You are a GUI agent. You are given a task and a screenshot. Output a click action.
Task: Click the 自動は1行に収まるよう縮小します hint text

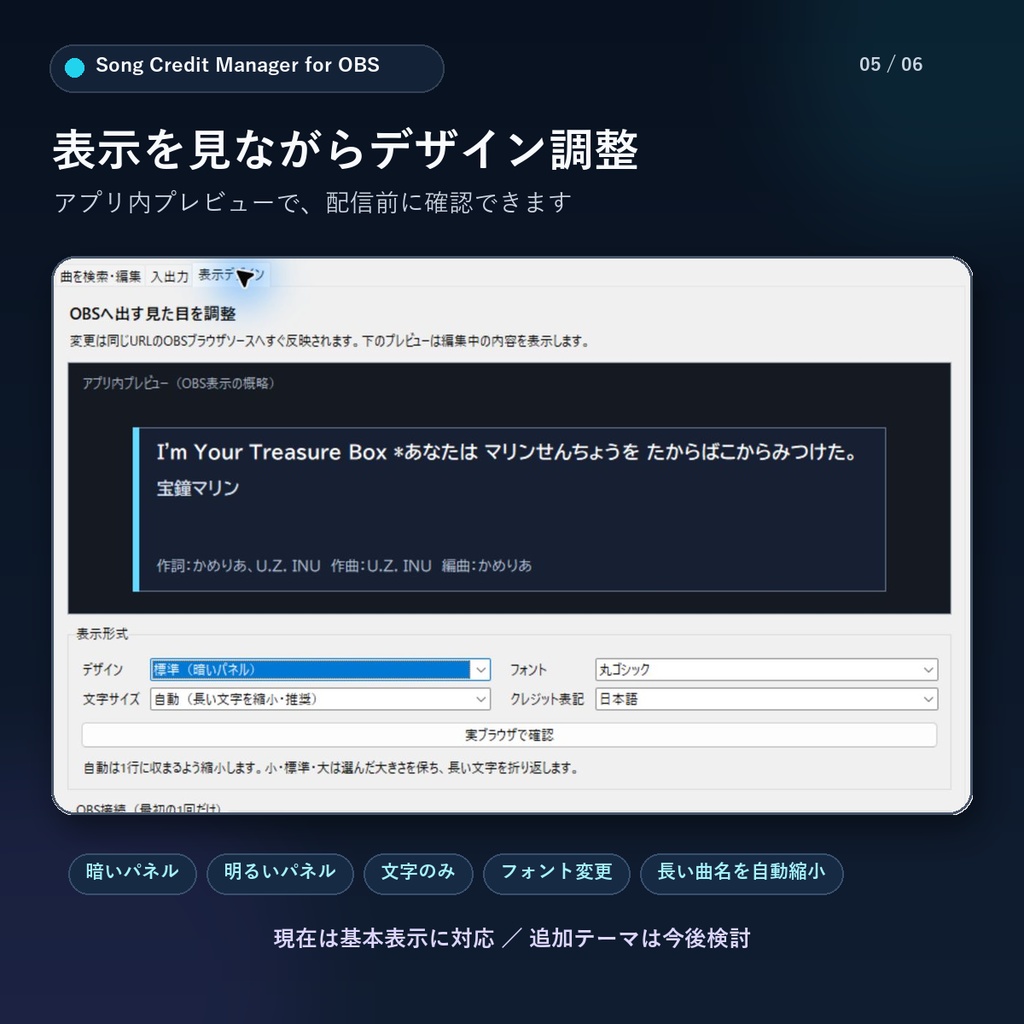point(330,768)
